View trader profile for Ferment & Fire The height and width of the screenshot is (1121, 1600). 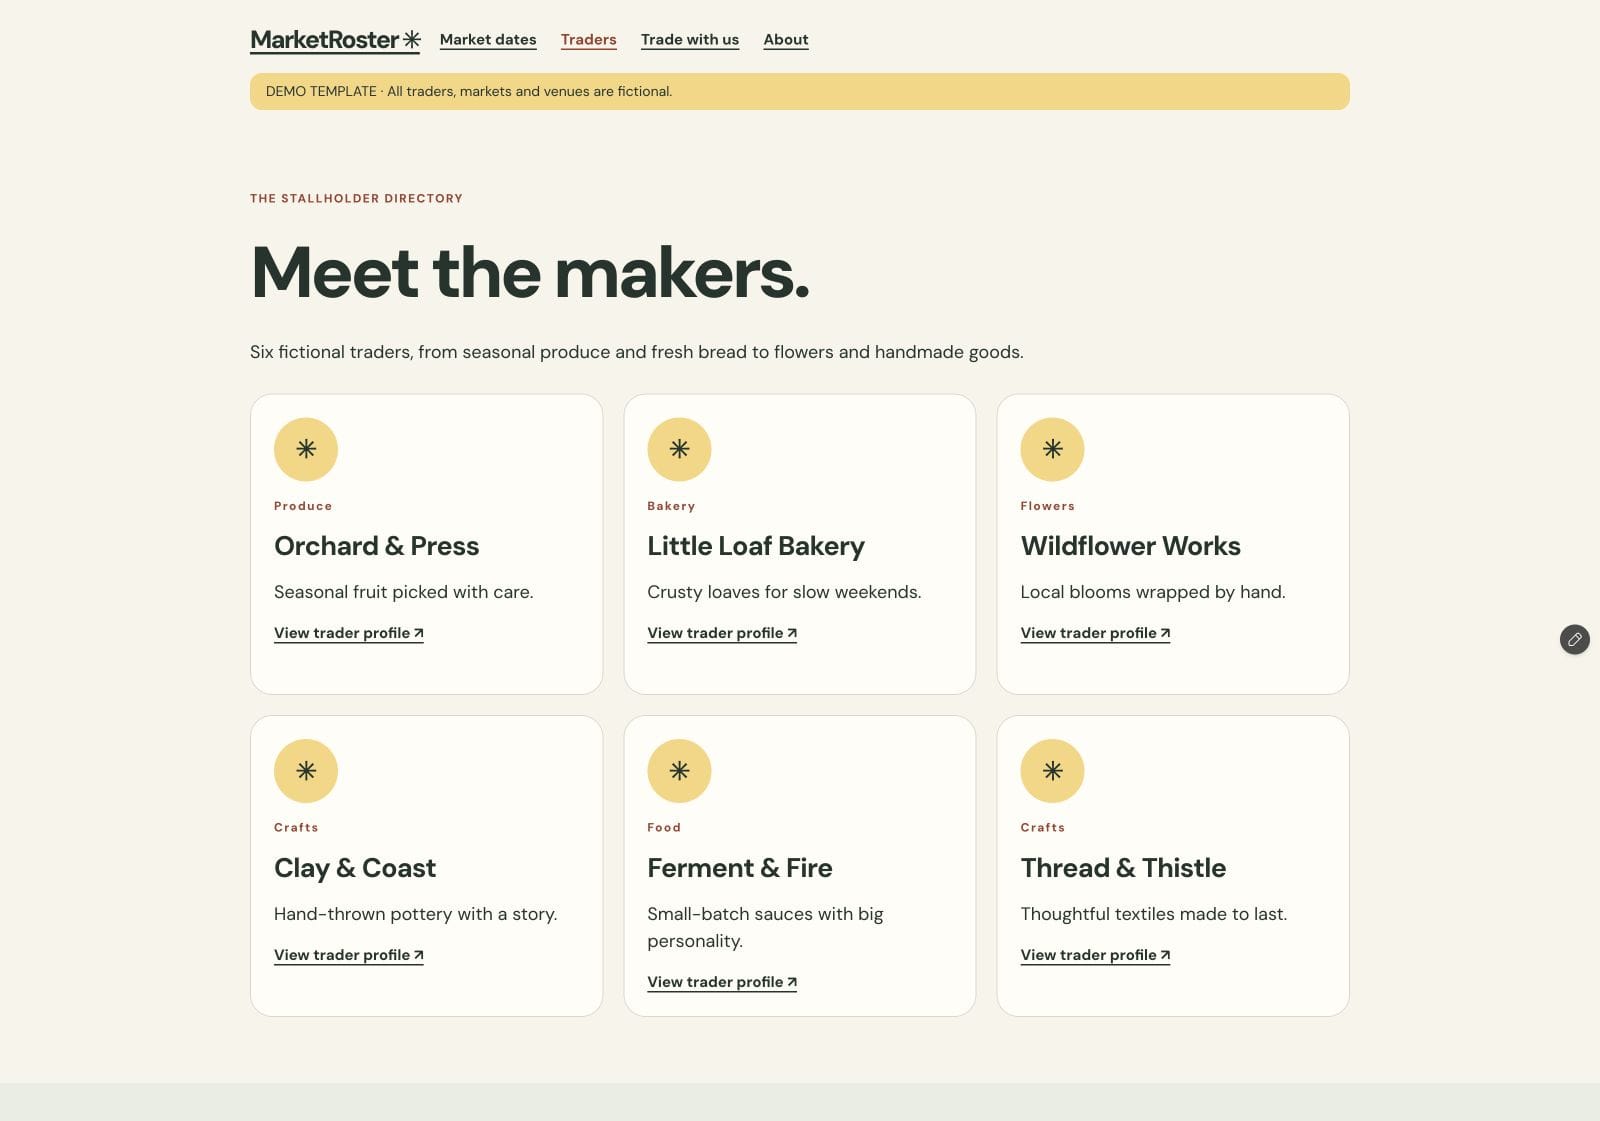[722, 982]
